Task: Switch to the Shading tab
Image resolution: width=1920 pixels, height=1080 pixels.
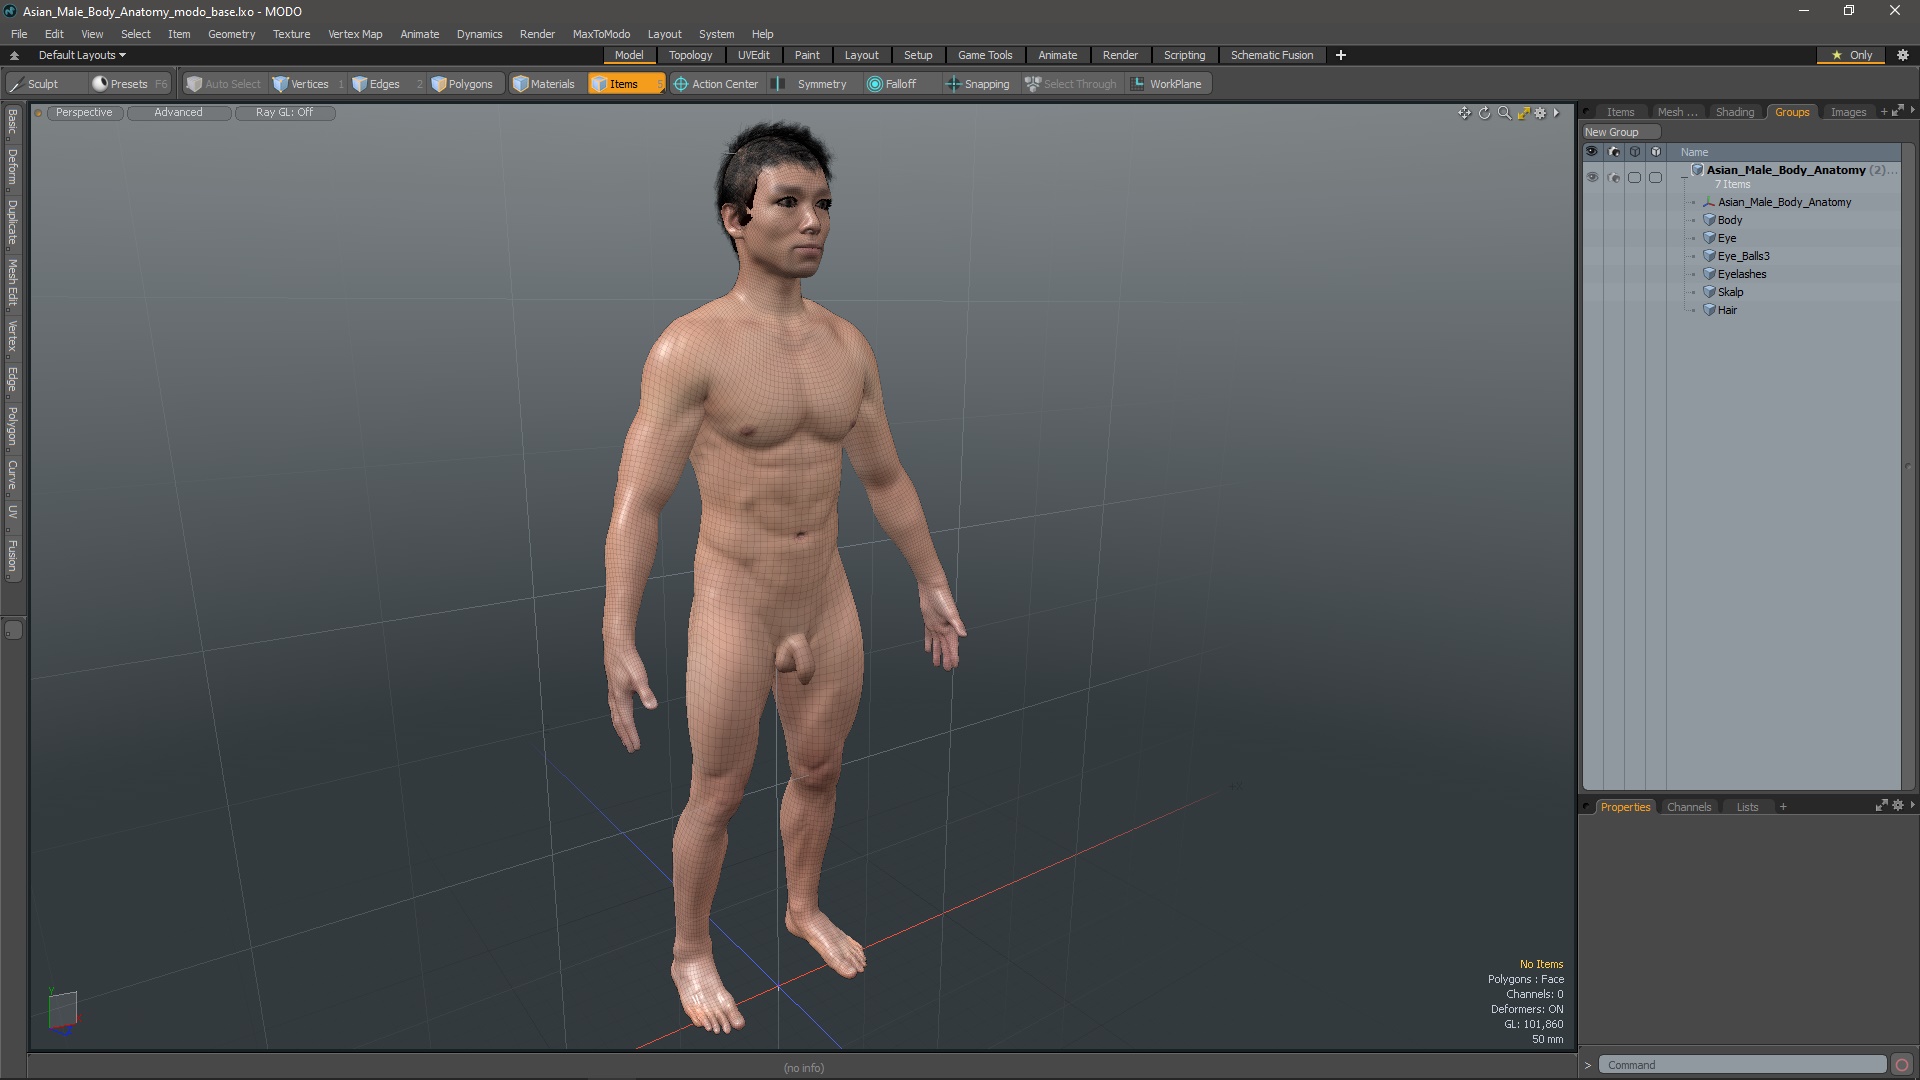Action: pyautogui.click(x=1734, y=112)
